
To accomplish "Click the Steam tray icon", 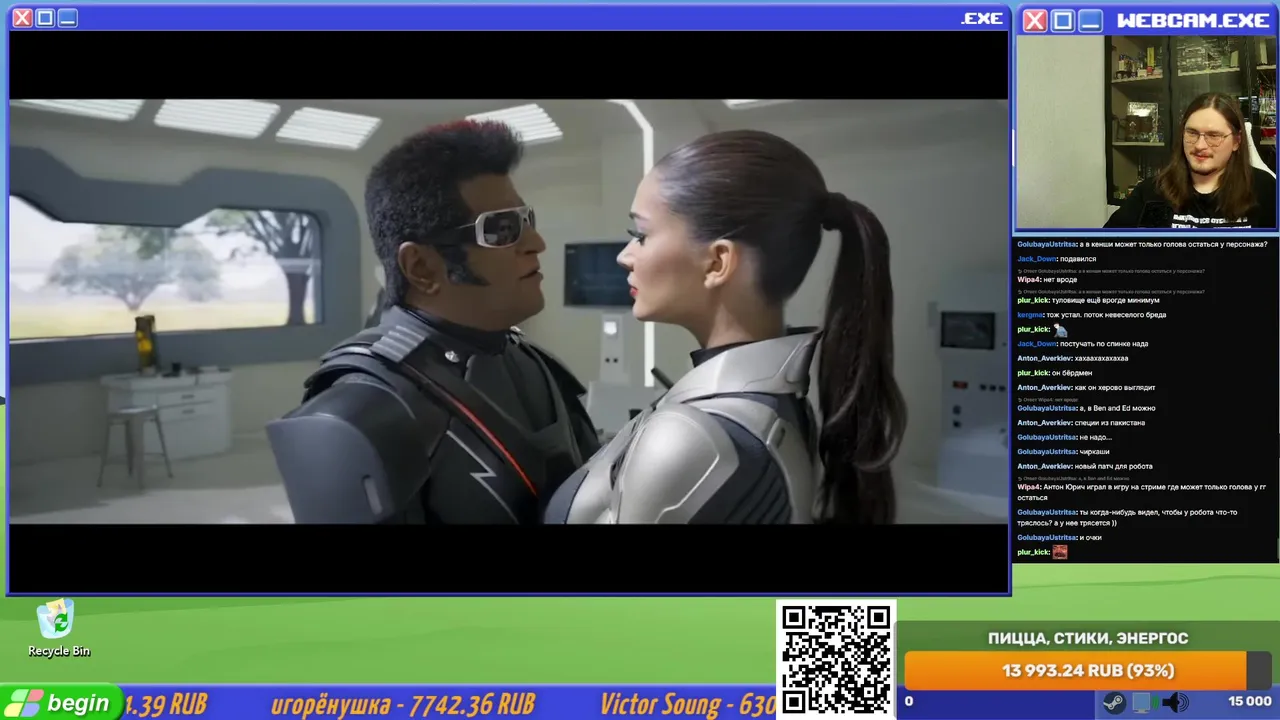I will click(x=1112, y=701).
